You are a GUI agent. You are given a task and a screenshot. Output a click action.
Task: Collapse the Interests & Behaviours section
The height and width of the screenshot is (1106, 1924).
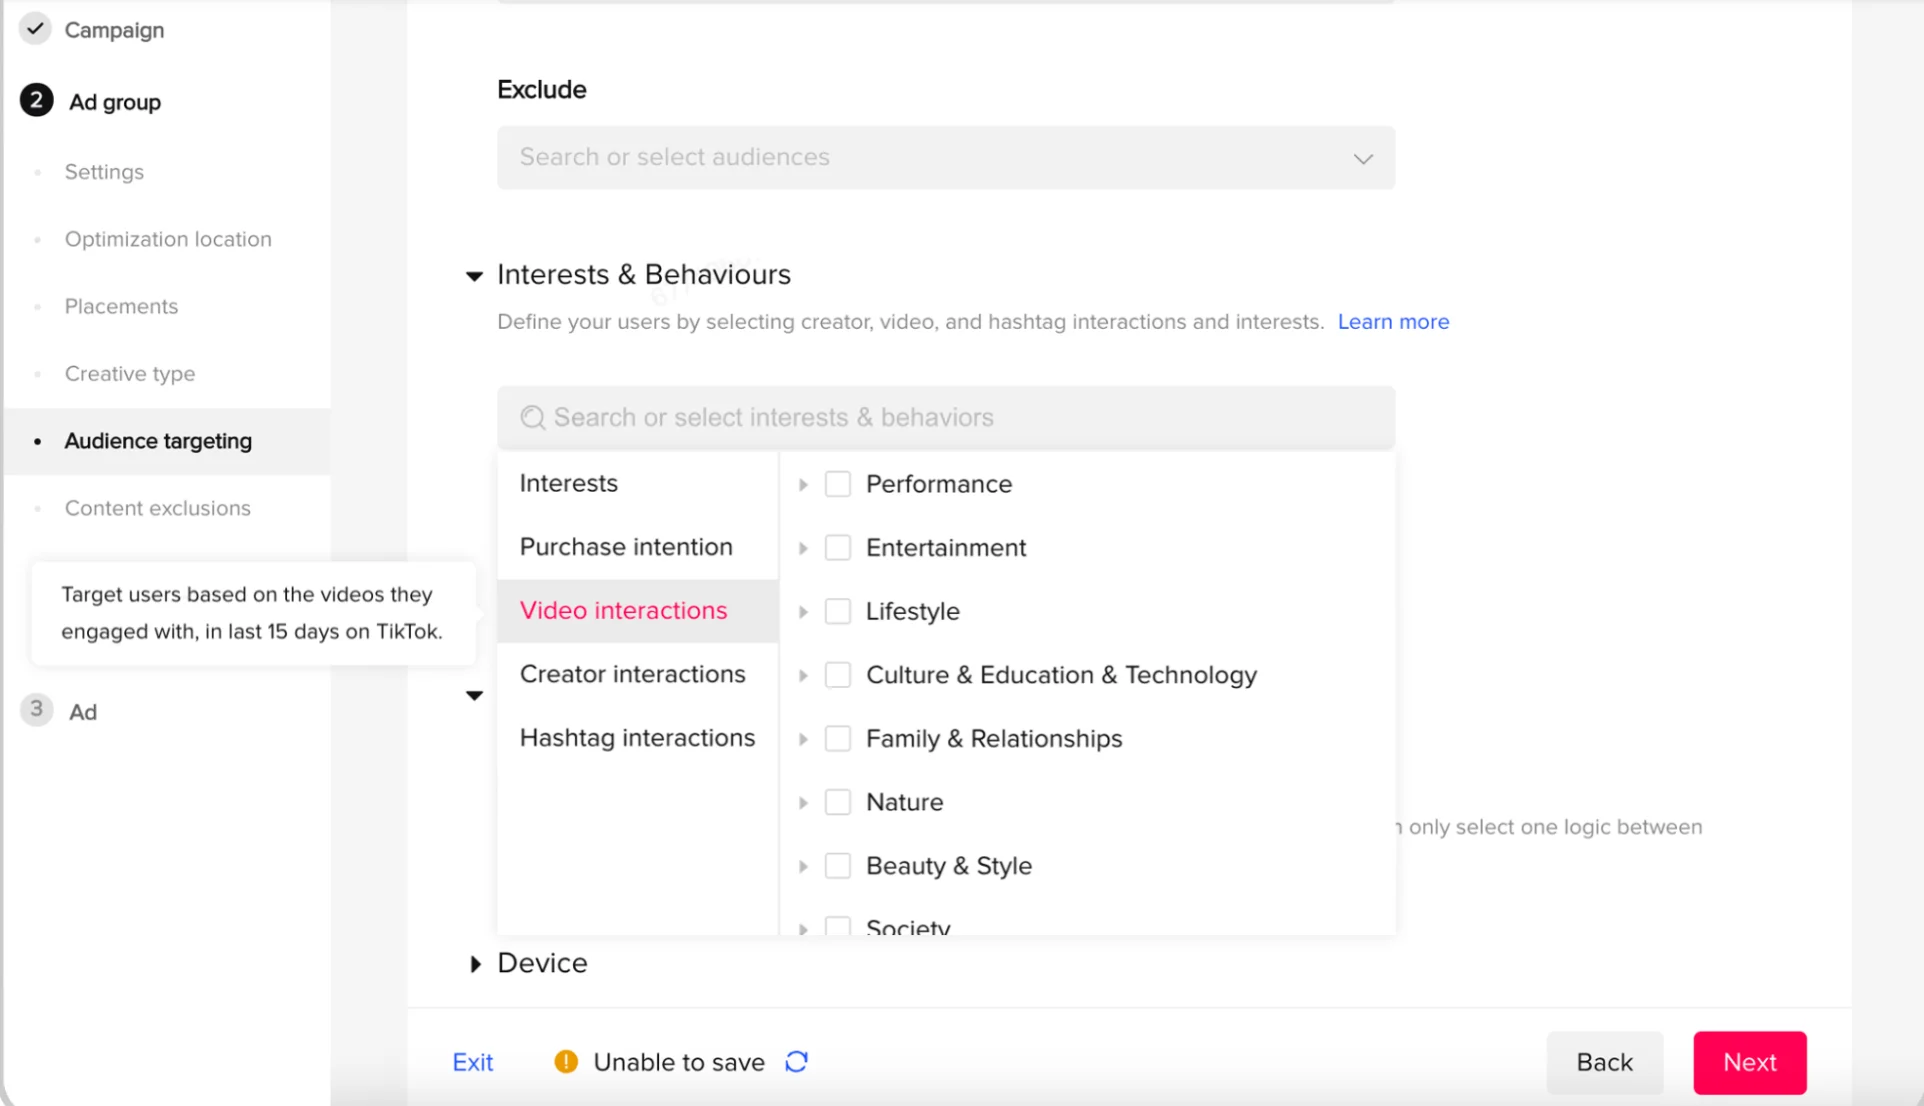click(474, 275)
